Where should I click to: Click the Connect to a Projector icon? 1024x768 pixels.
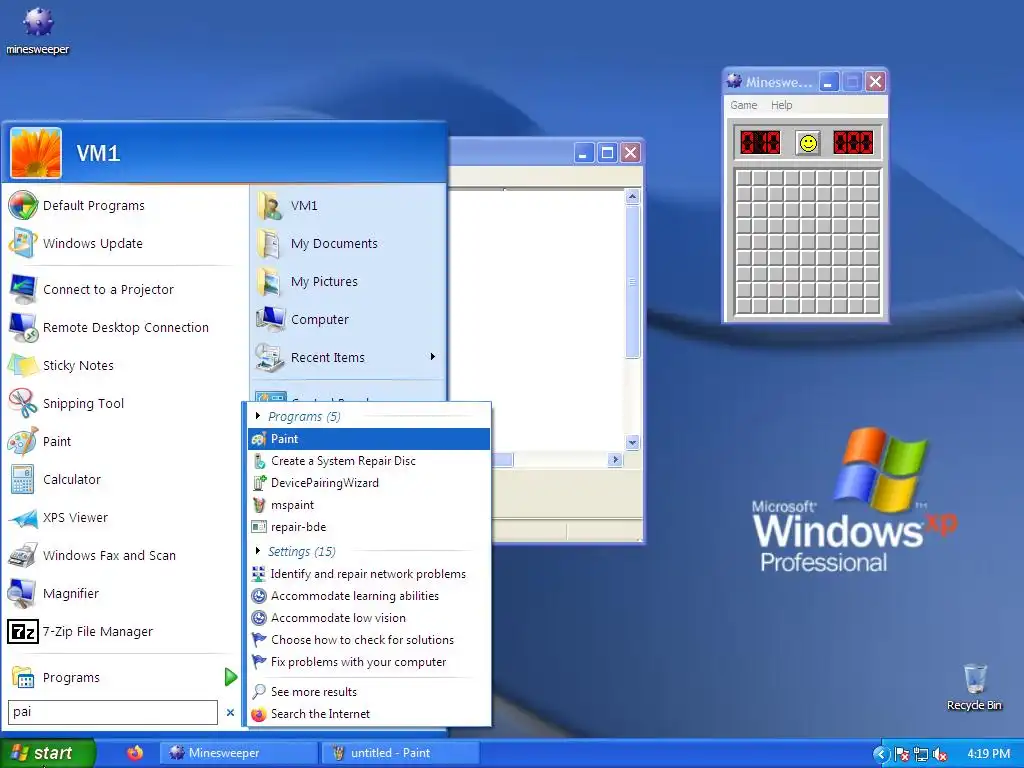tap(23, 289)
